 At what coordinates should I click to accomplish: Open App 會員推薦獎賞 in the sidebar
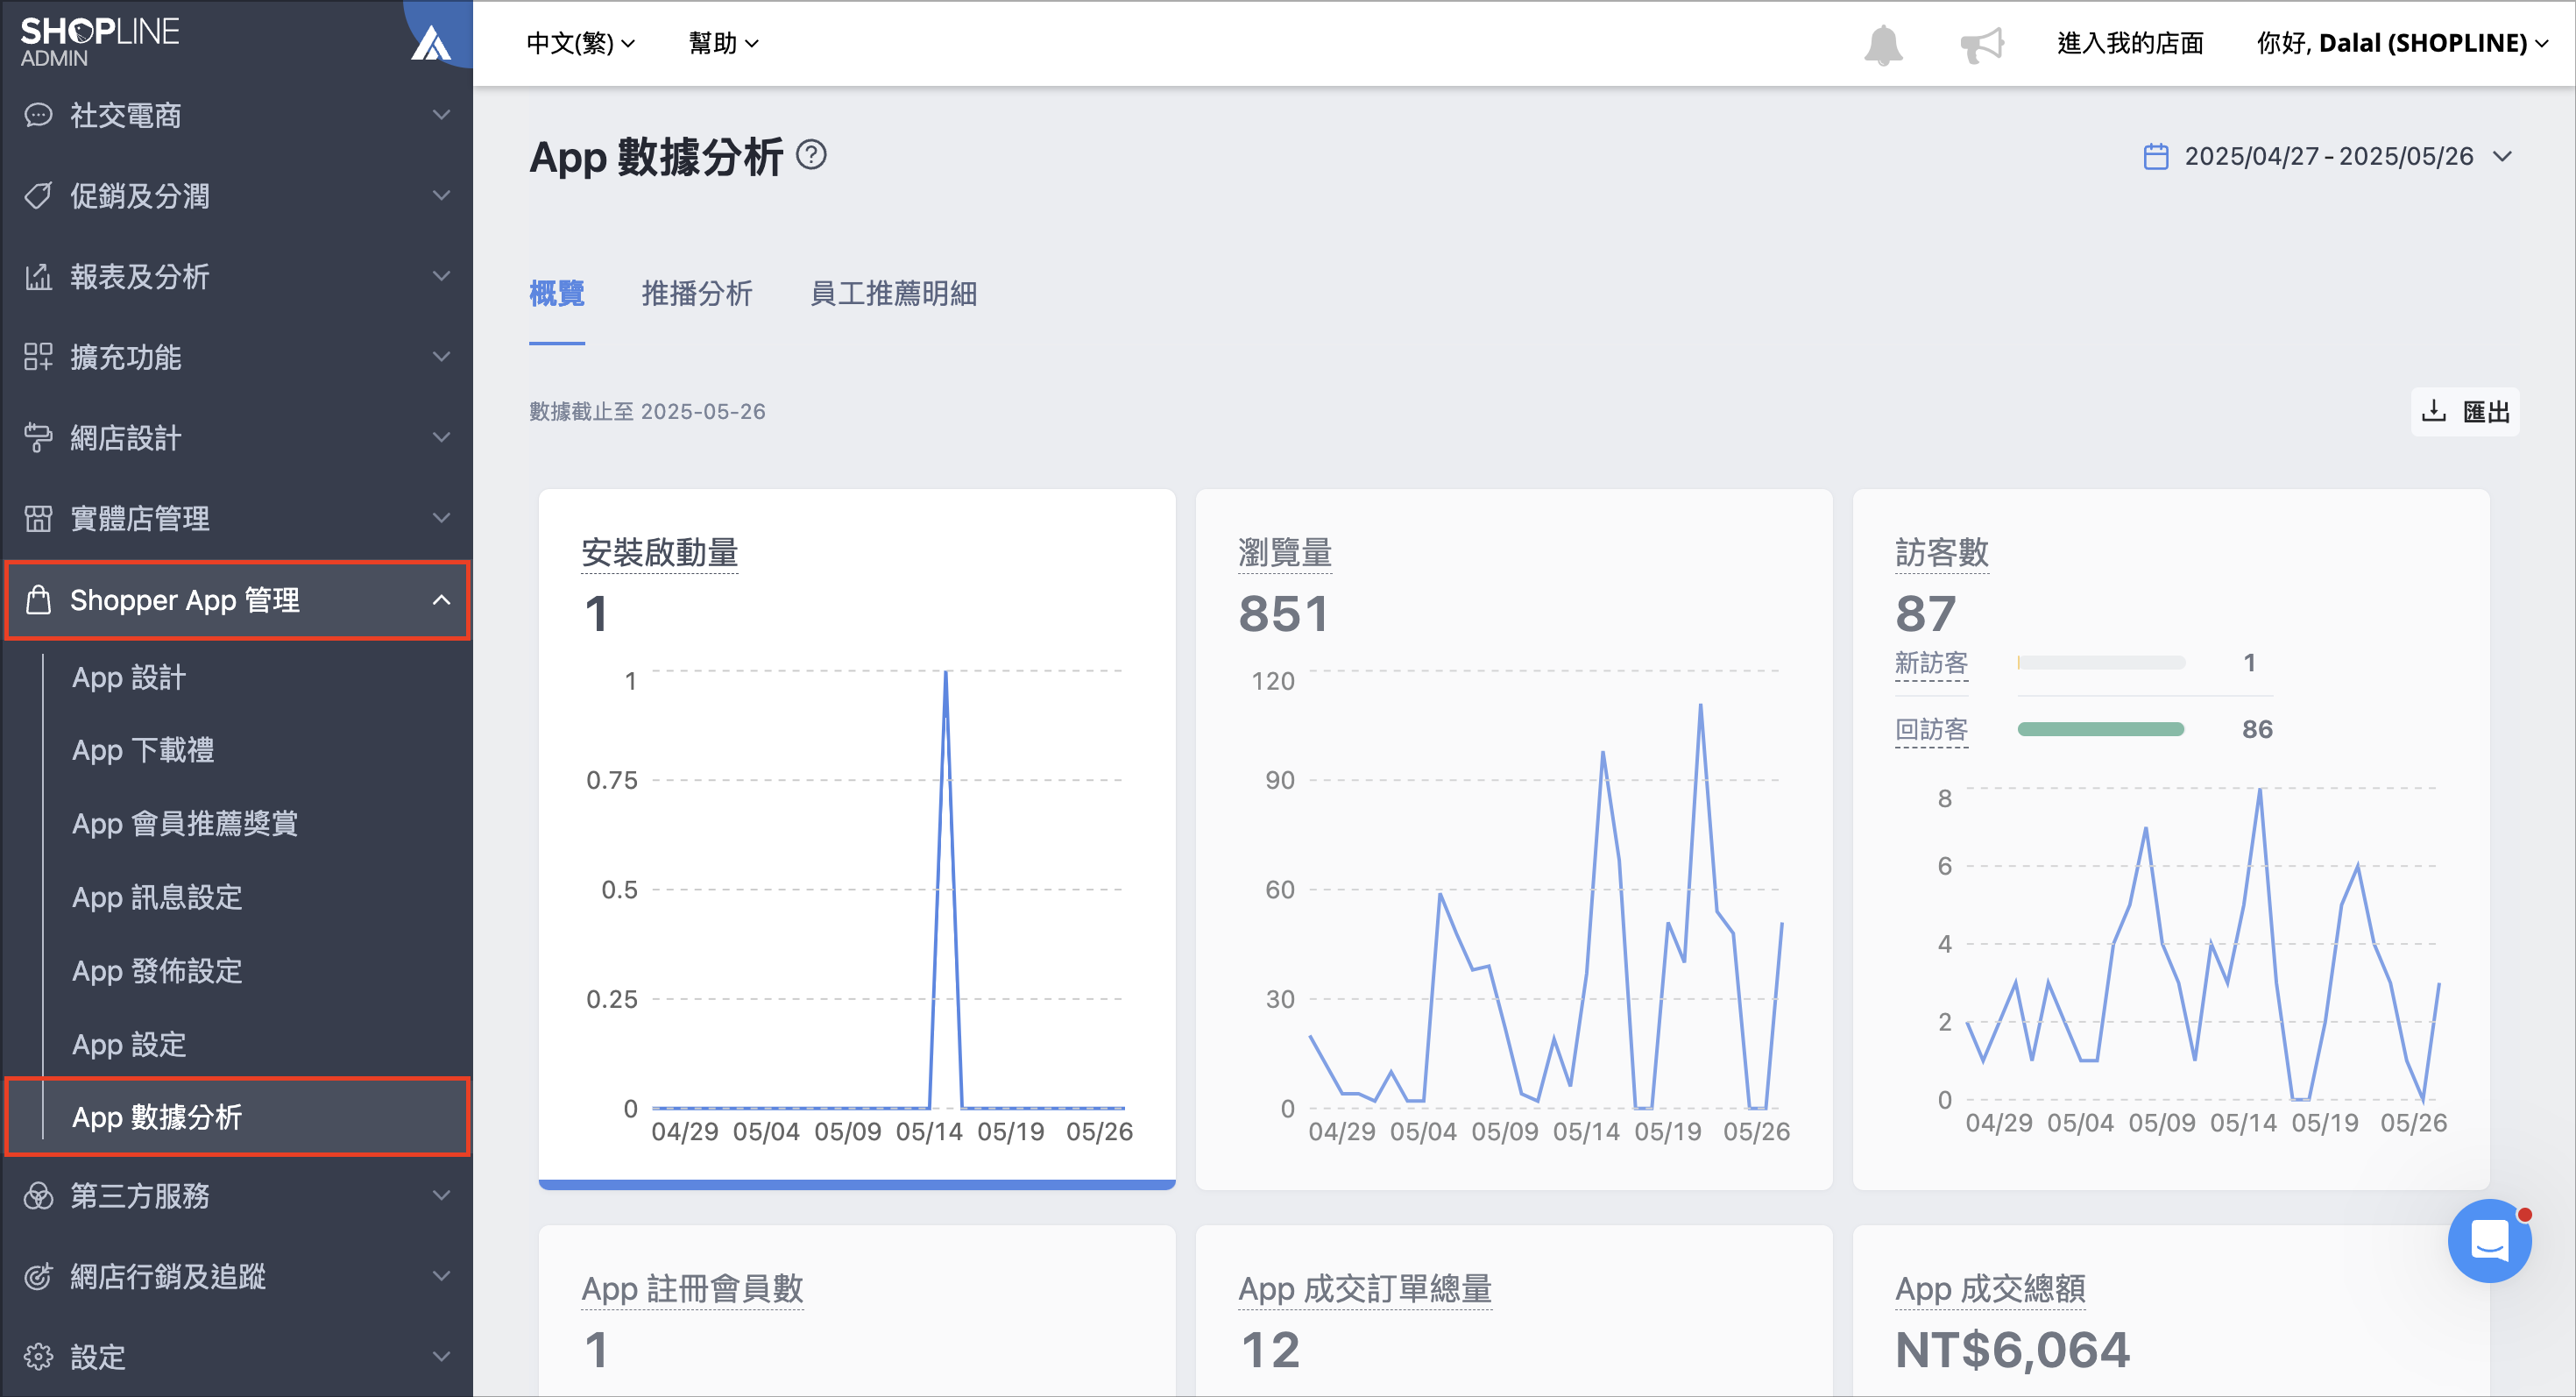(x=185, y=824)
